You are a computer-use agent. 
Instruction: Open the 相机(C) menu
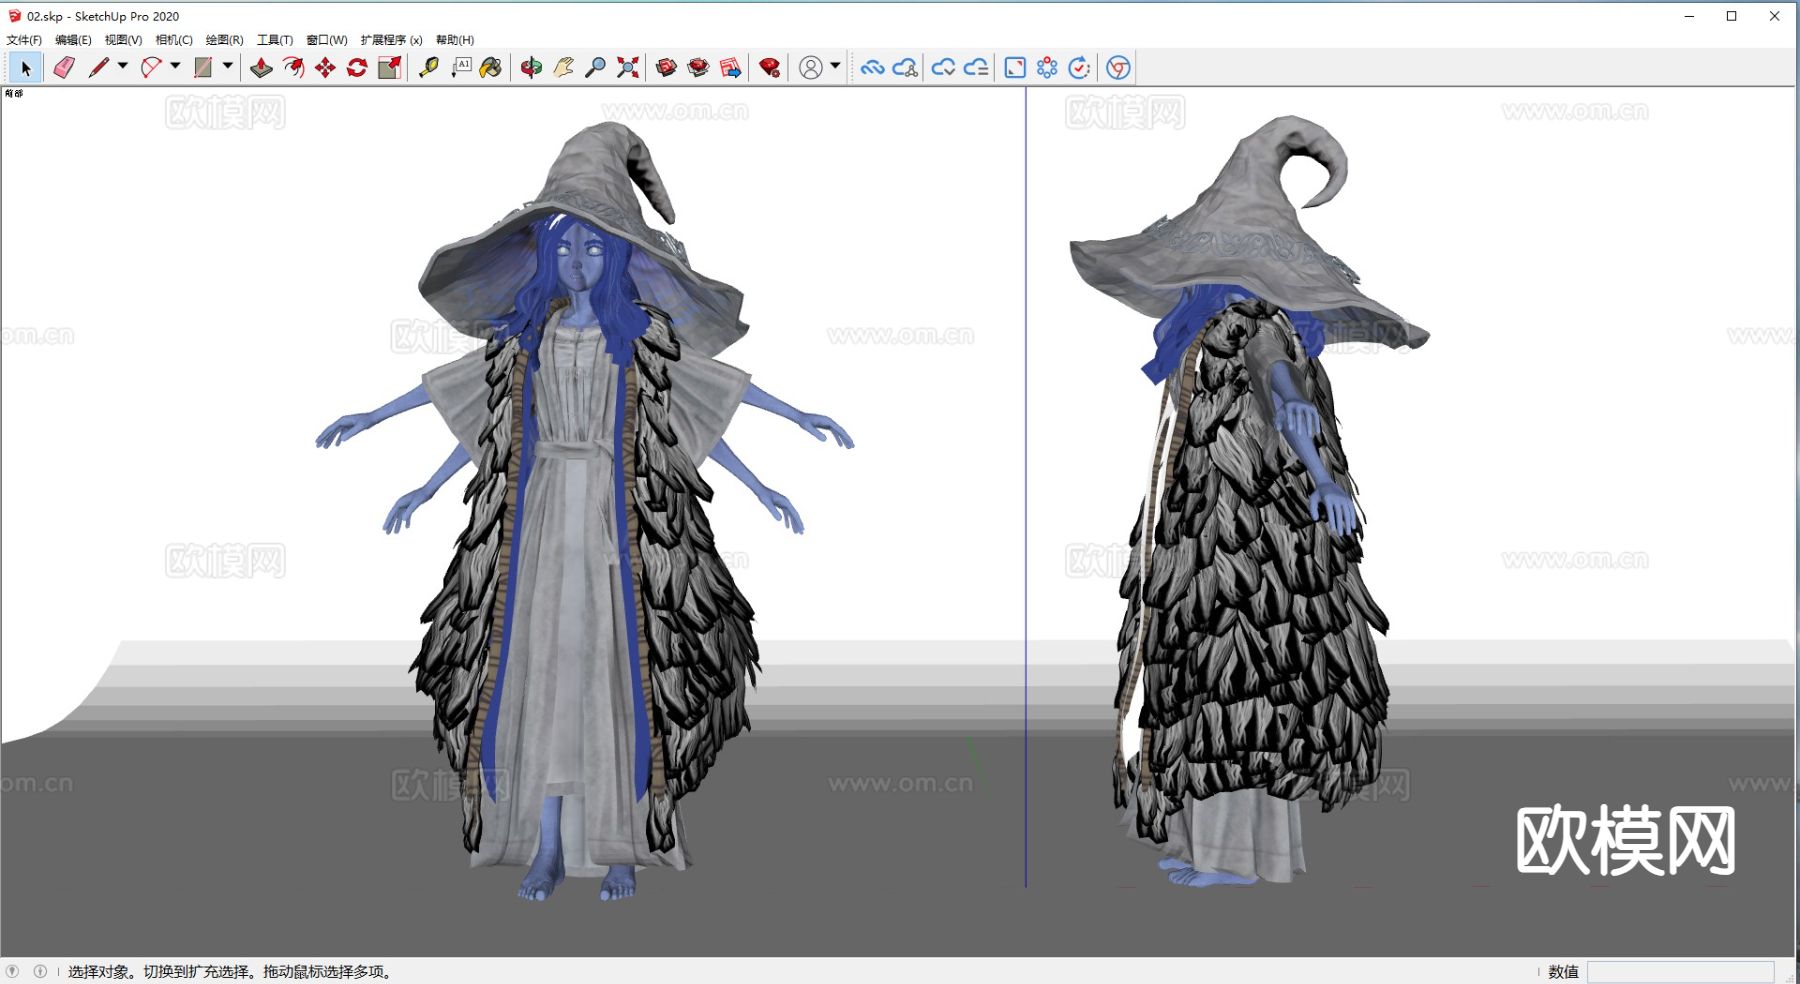coord(174,40)
